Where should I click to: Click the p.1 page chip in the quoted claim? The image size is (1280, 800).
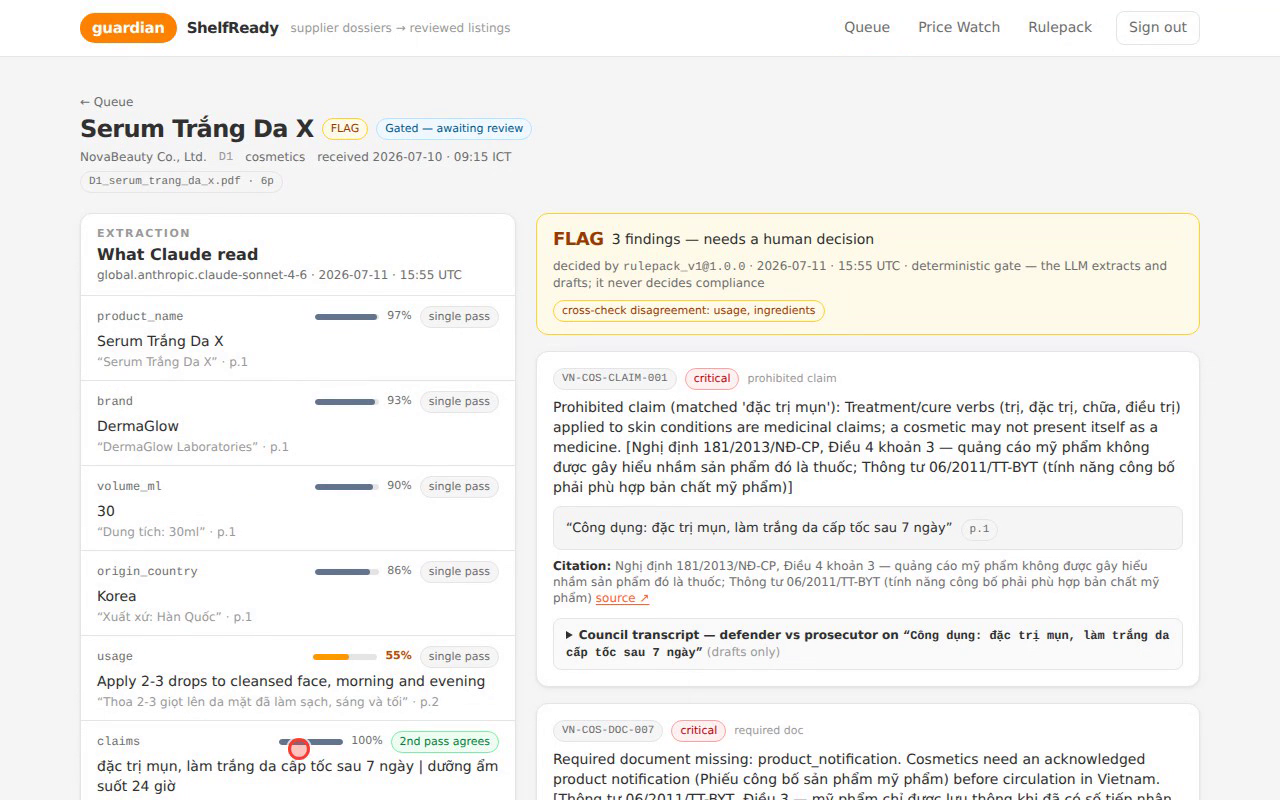979,529
